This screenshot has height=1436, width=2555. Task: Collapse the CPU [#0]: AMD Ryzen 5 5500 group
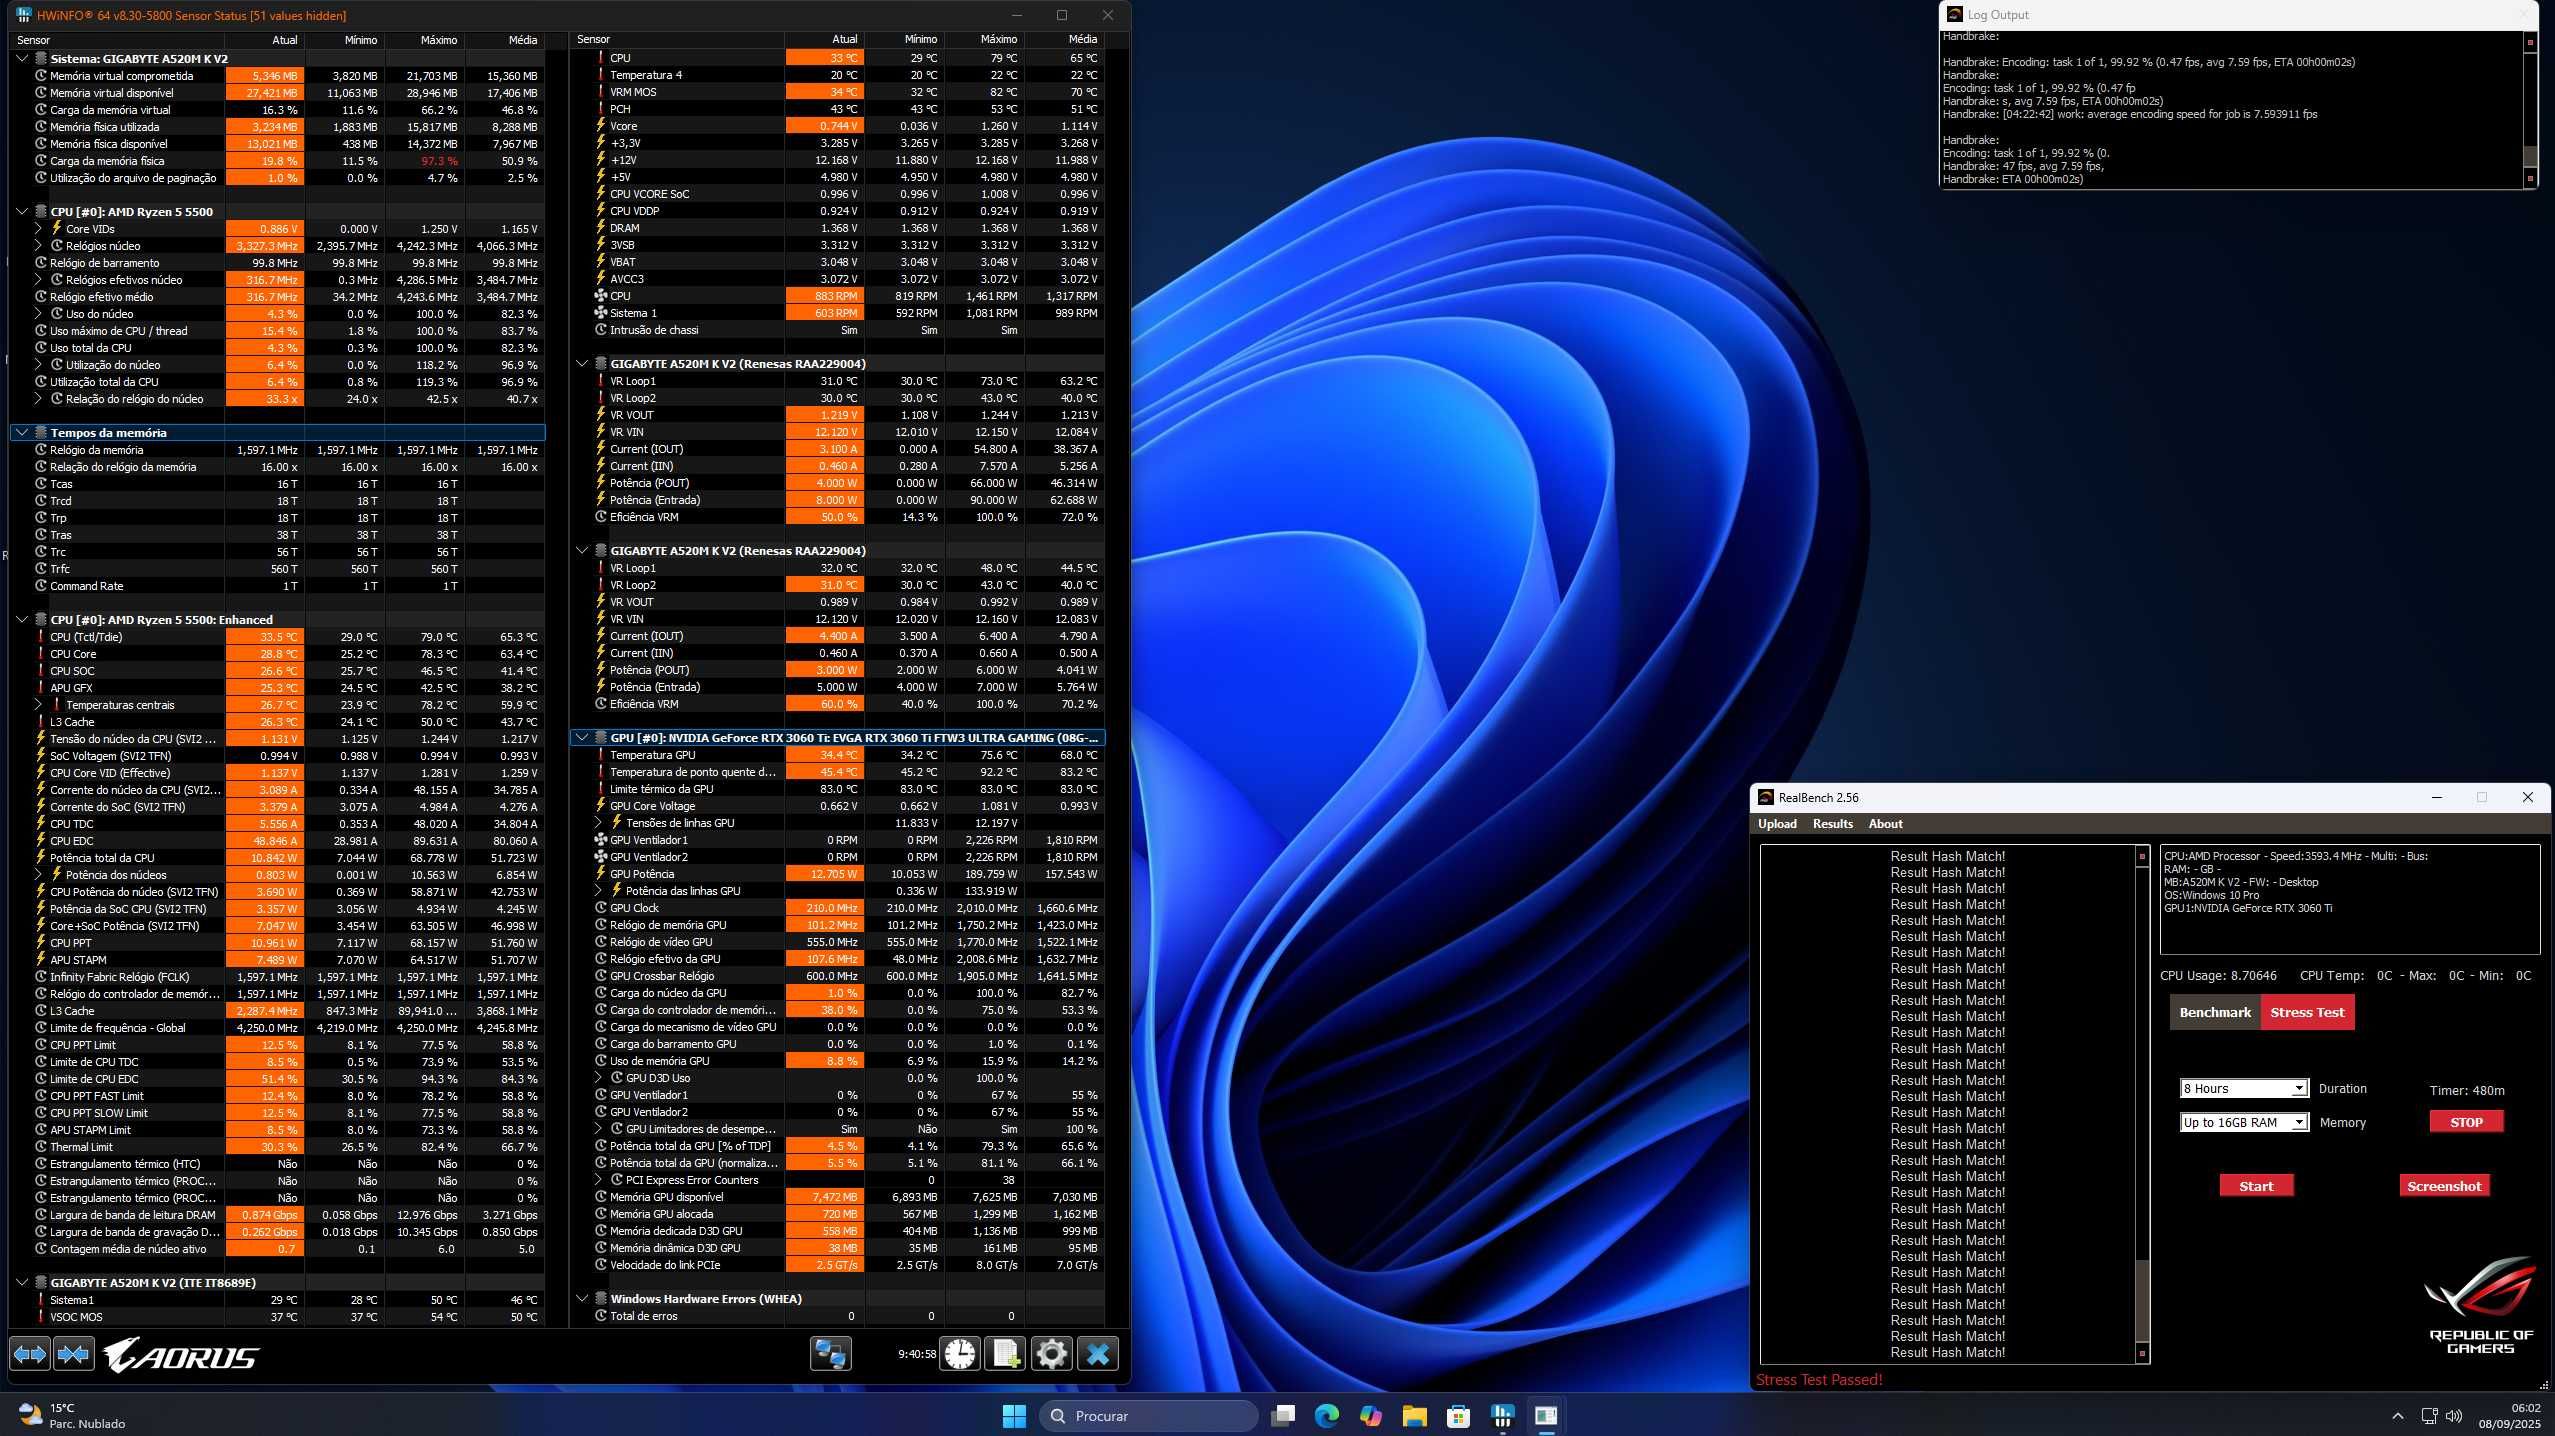(x=22, y=211)
